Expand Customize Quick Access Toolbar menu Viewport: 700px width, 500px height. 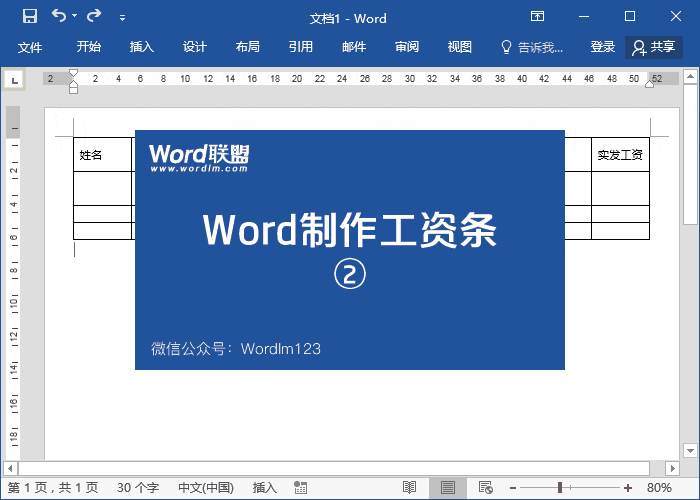[122, 18]
